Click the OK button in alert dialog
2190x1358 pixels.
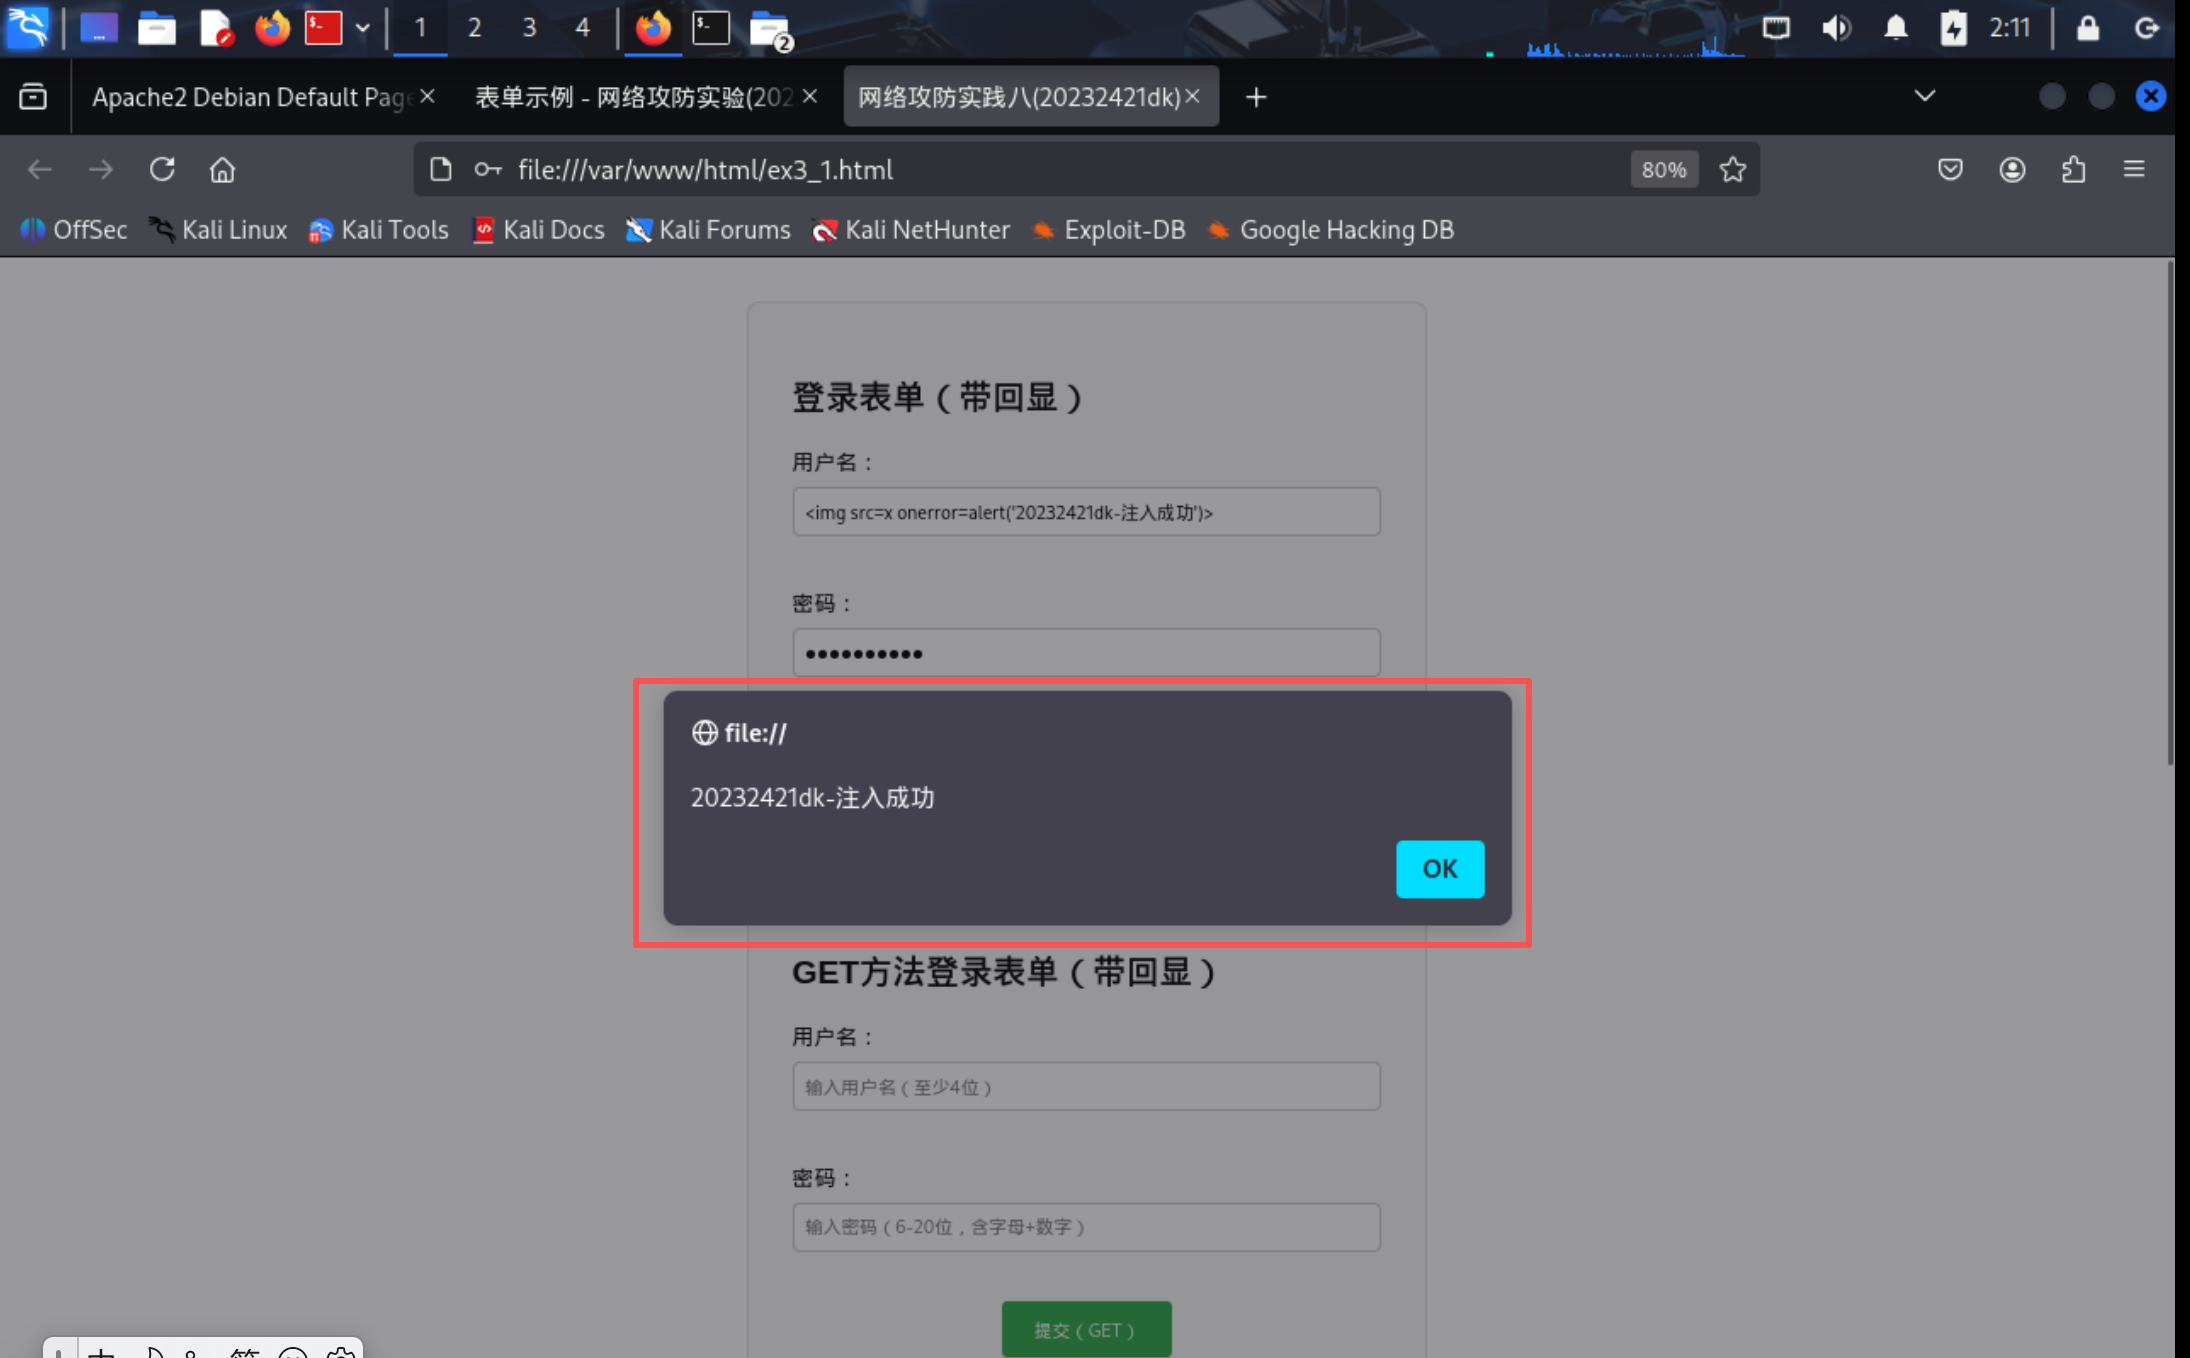[1439, 868]
